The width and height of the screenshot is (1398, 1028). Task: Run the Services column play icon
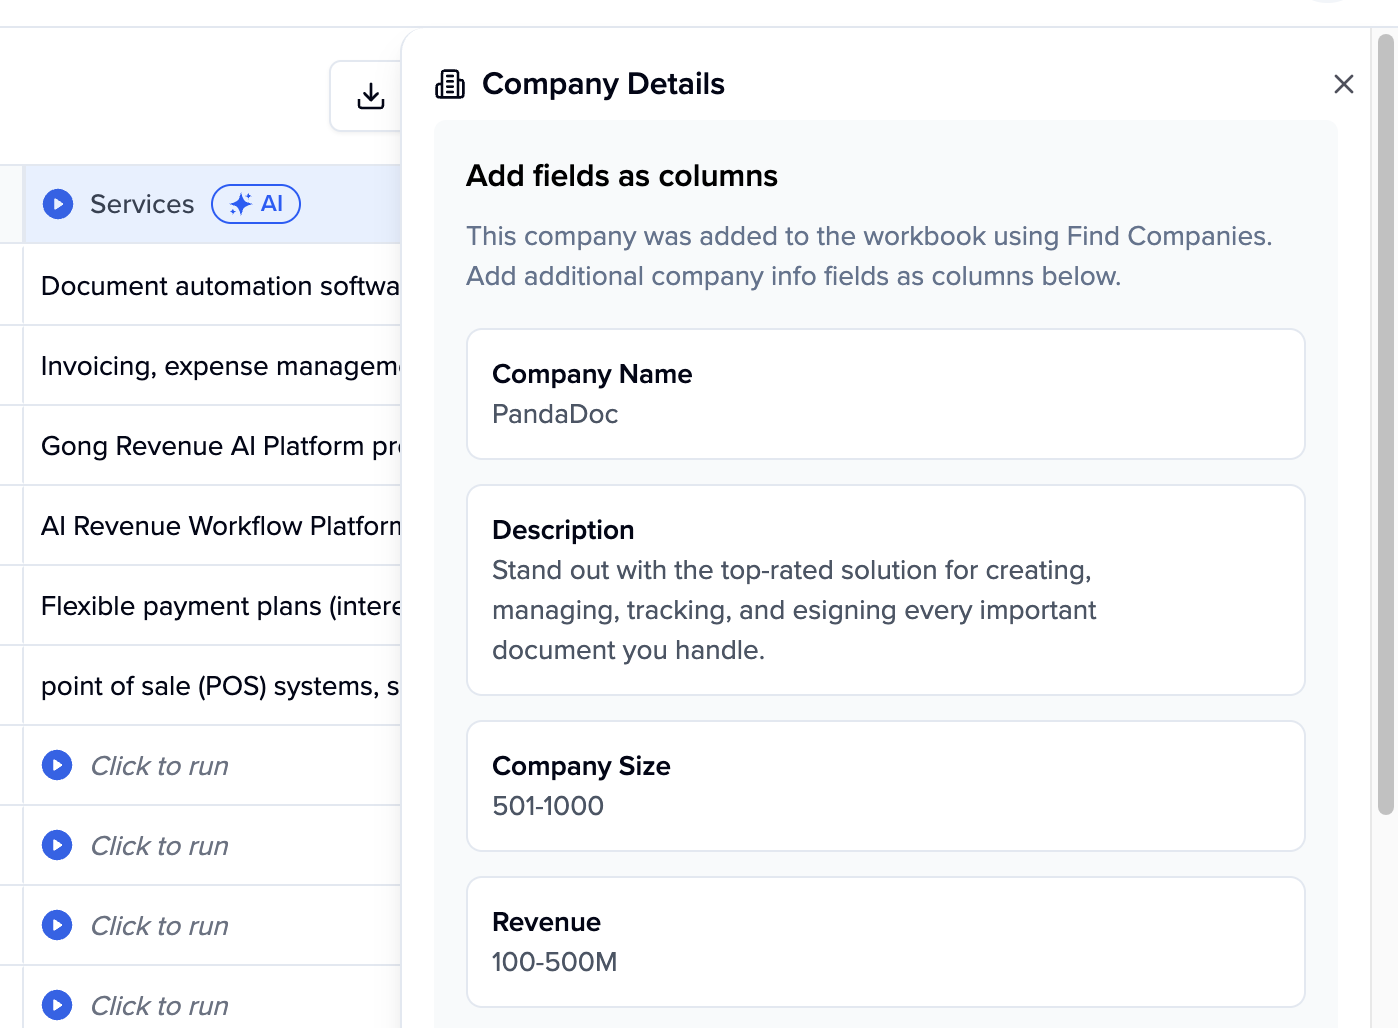tap(58, 204)
